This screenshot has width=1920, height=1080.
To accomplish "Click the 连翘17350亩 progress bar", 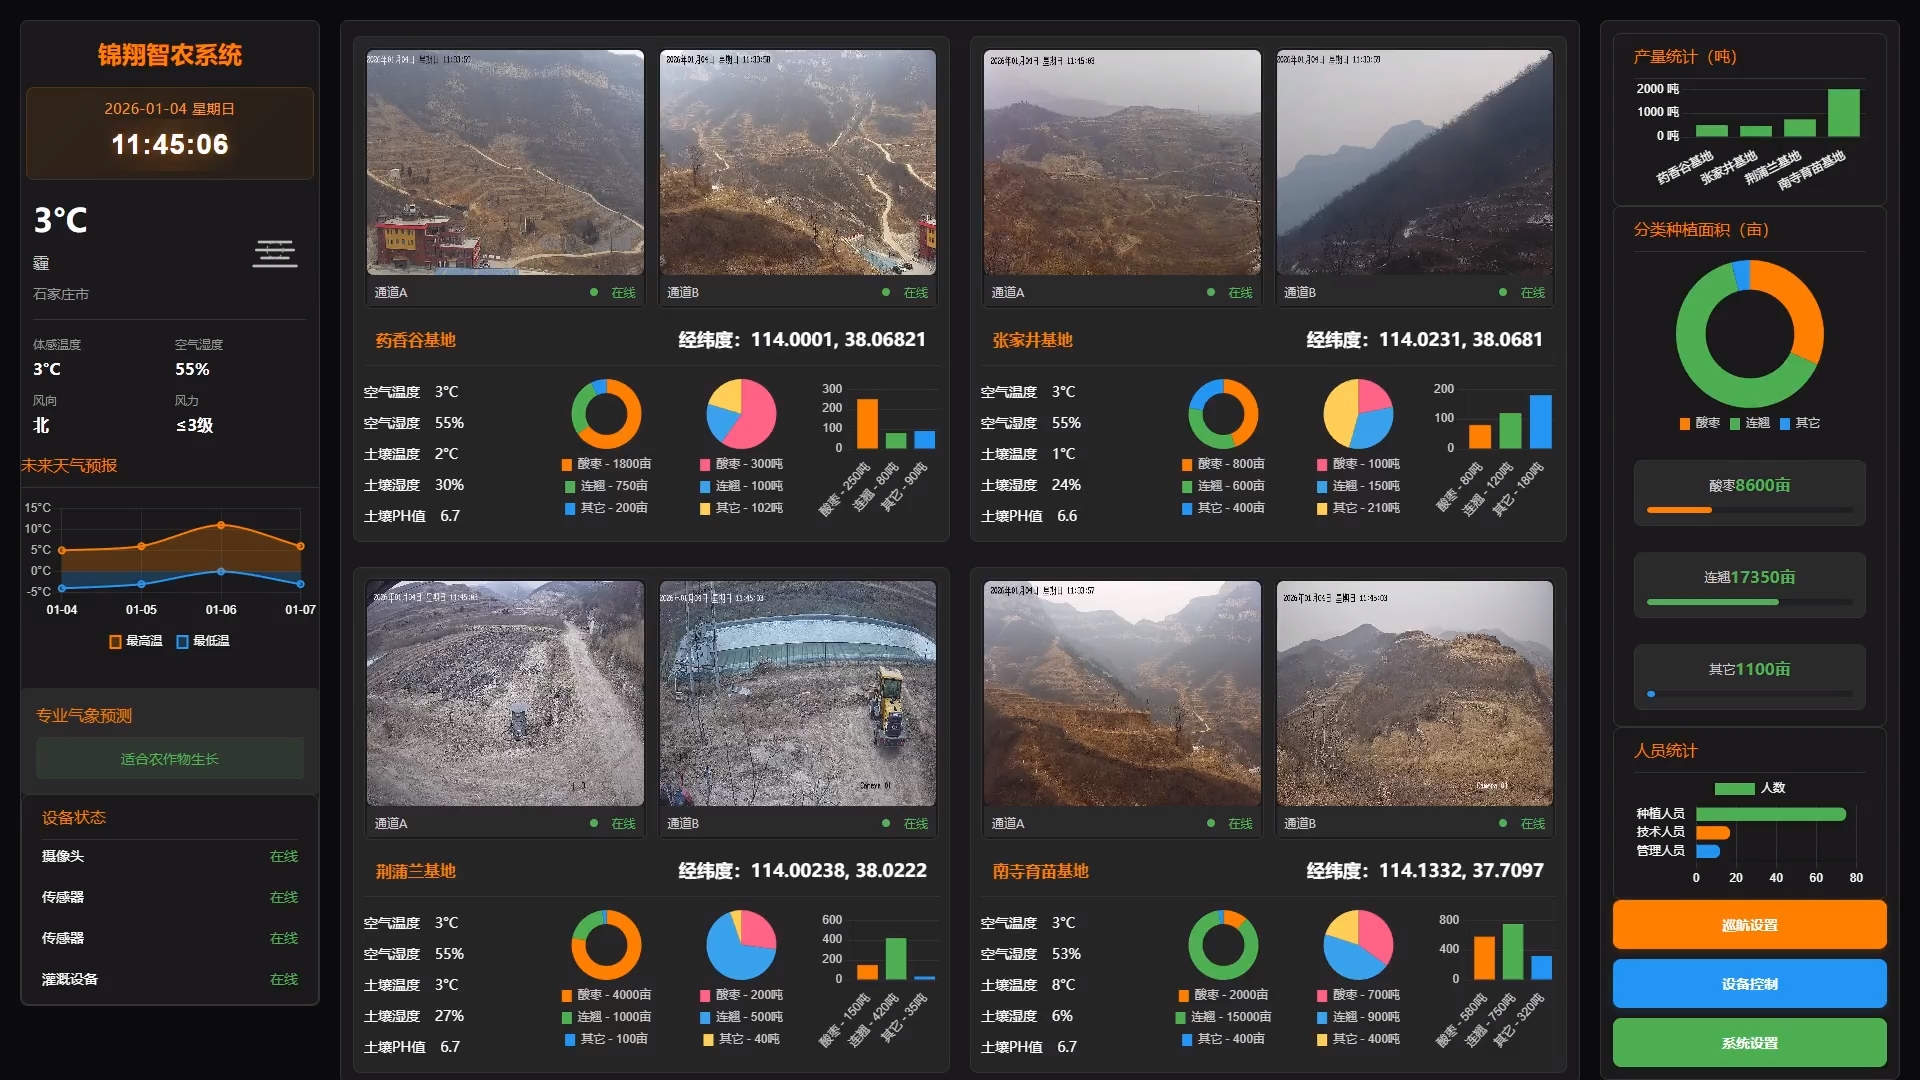I will point(1749,602).
